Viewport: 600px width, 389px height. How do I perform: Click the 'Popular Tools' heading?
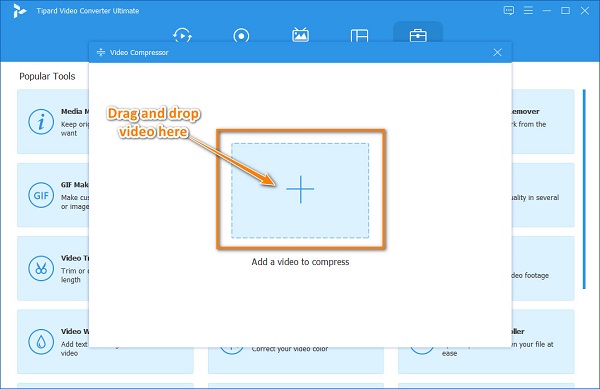[47, 76]
